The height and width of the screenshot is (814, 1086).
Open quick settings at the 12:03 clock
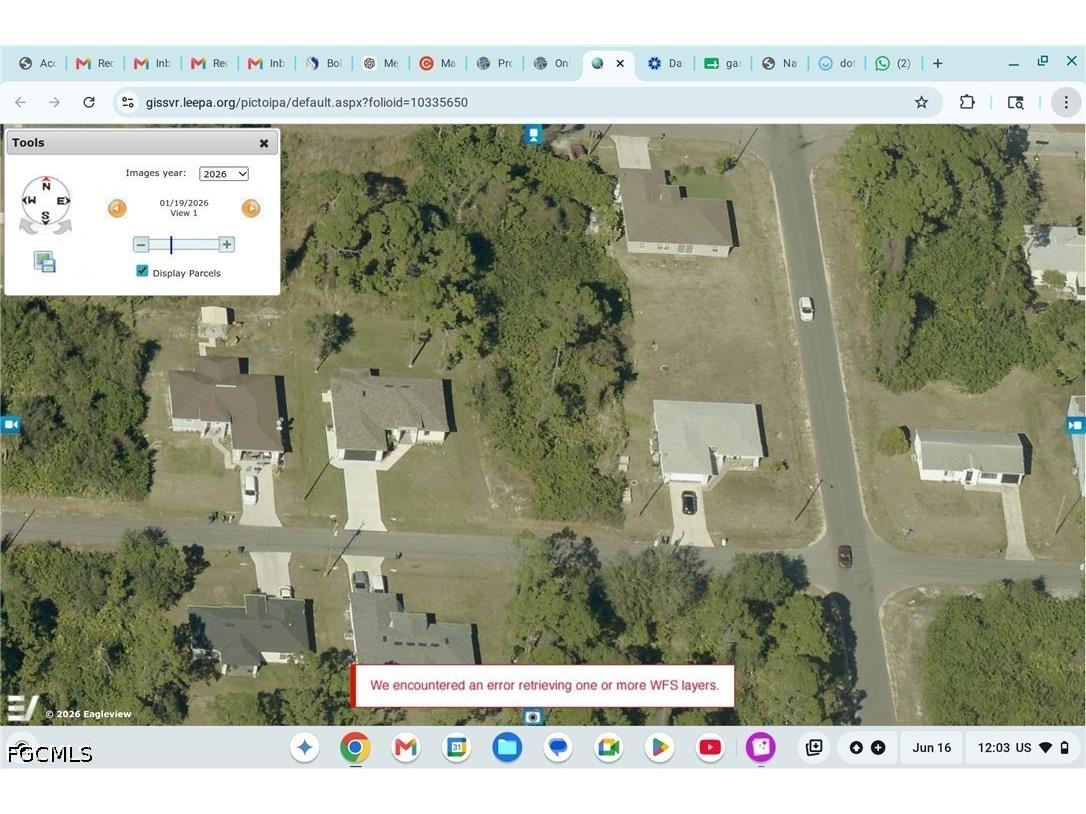point(1024,747)
